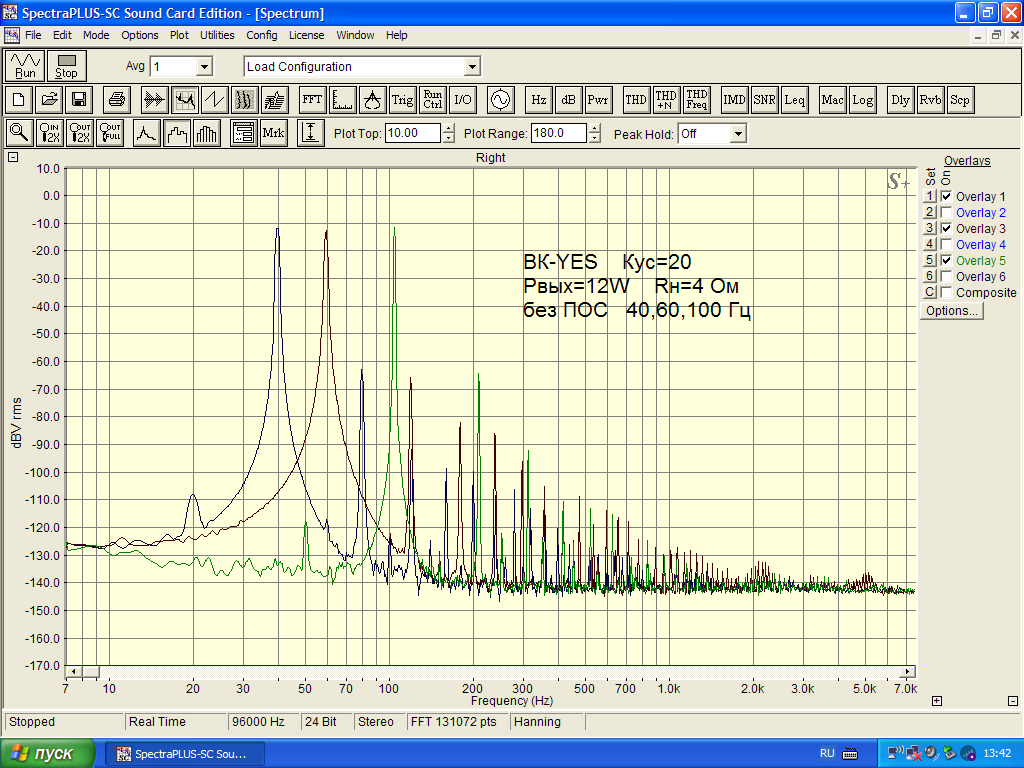
Task: Open the Peak Hold dropdown
Action: [x=738, y=134]
